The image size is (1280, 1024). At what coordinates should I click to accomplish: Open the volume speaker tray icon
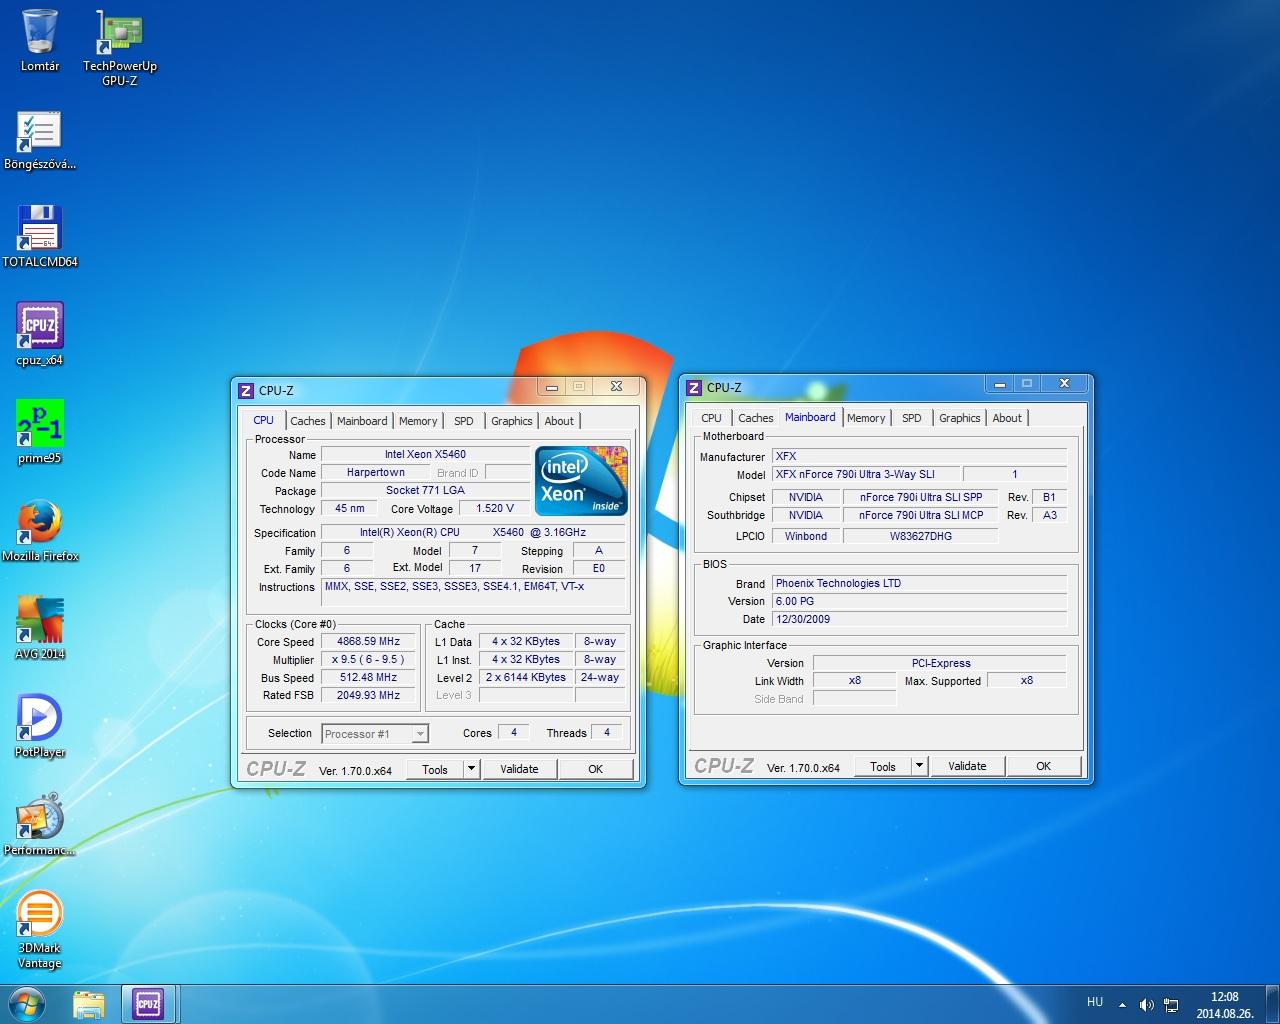(1146, 1004)
